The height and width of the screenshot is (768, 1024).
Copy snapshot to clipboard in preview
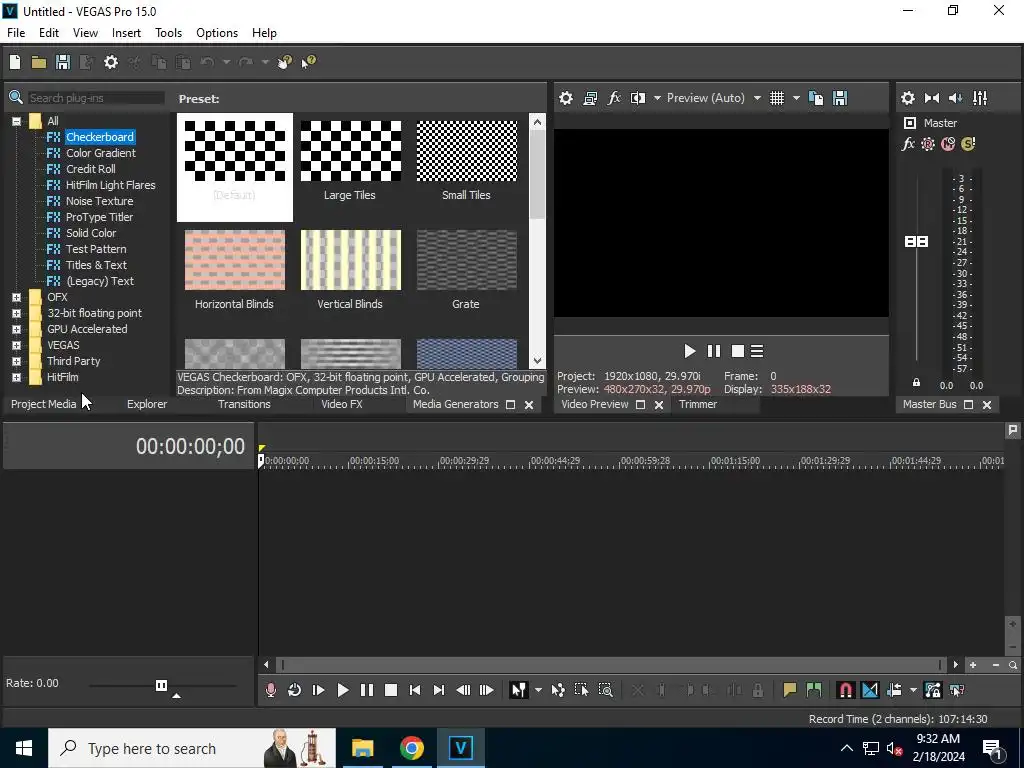[x=816, y=98]
